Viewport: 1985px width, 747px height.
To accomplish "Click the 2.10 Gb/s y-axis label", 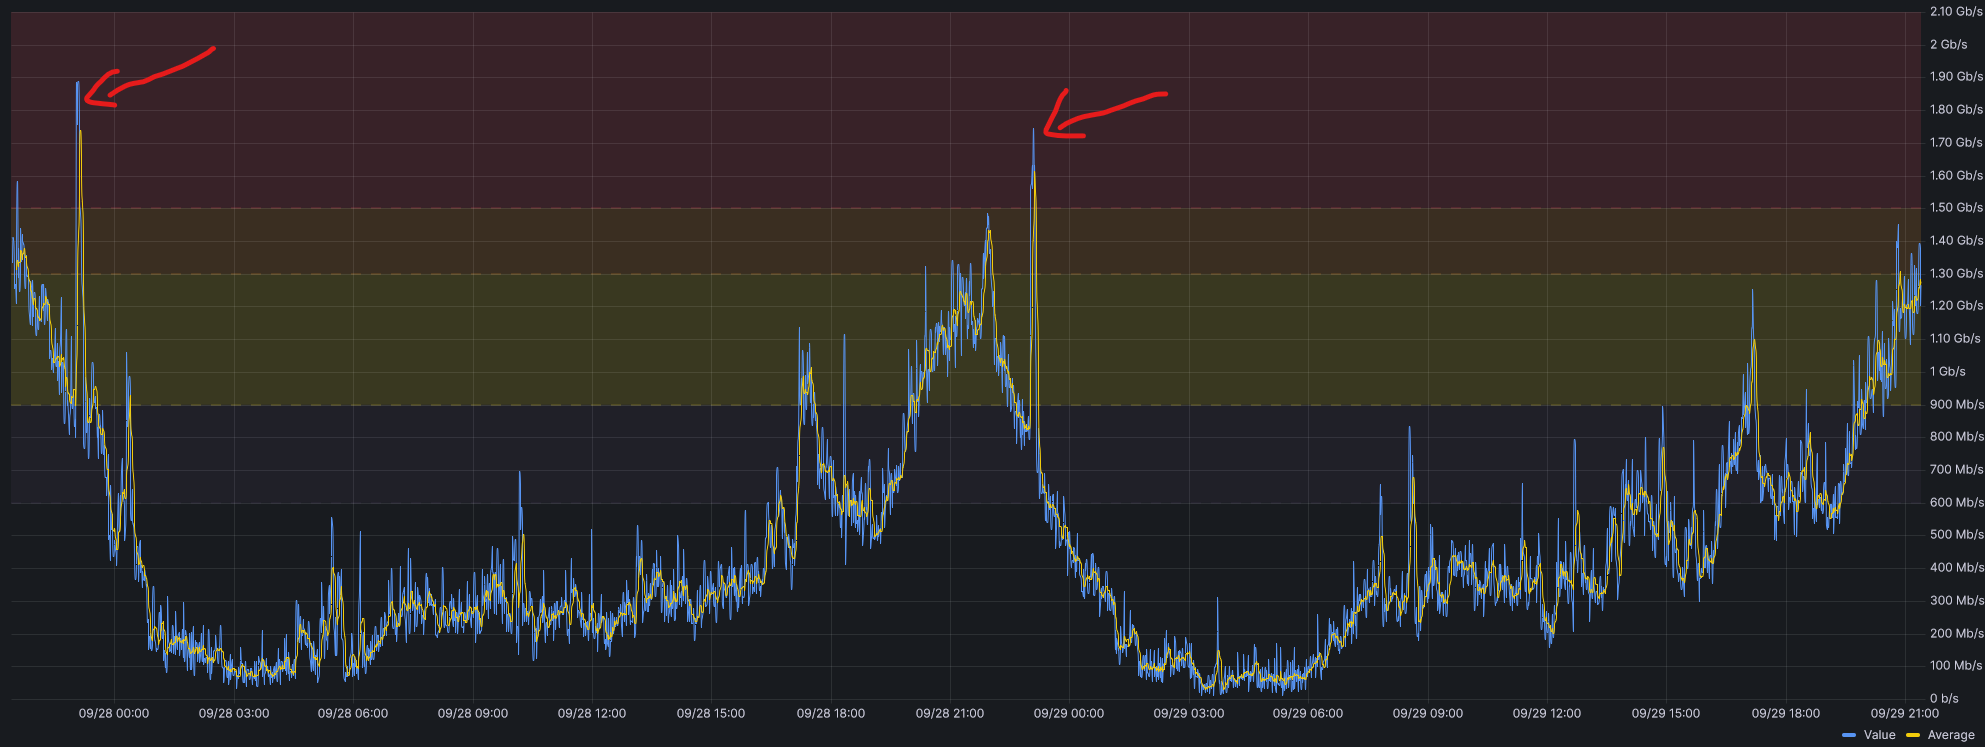I will [x=1955, y=12].
